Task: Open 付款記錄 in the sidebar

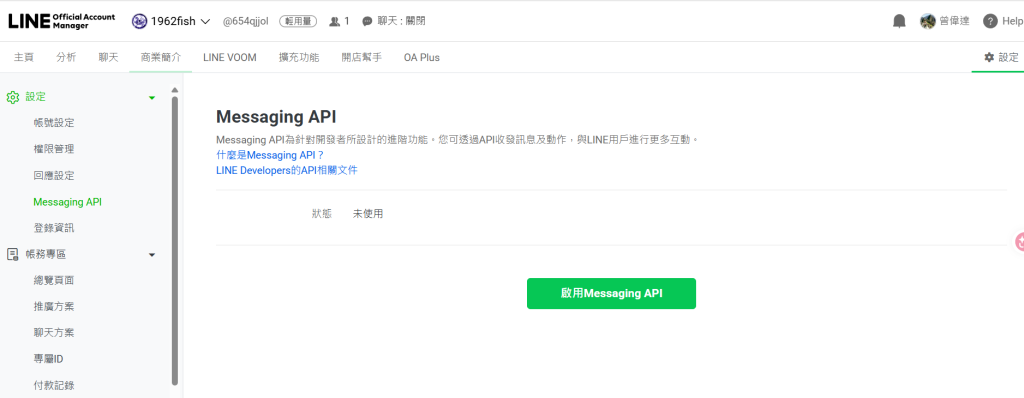Action: tap(54, 385)
